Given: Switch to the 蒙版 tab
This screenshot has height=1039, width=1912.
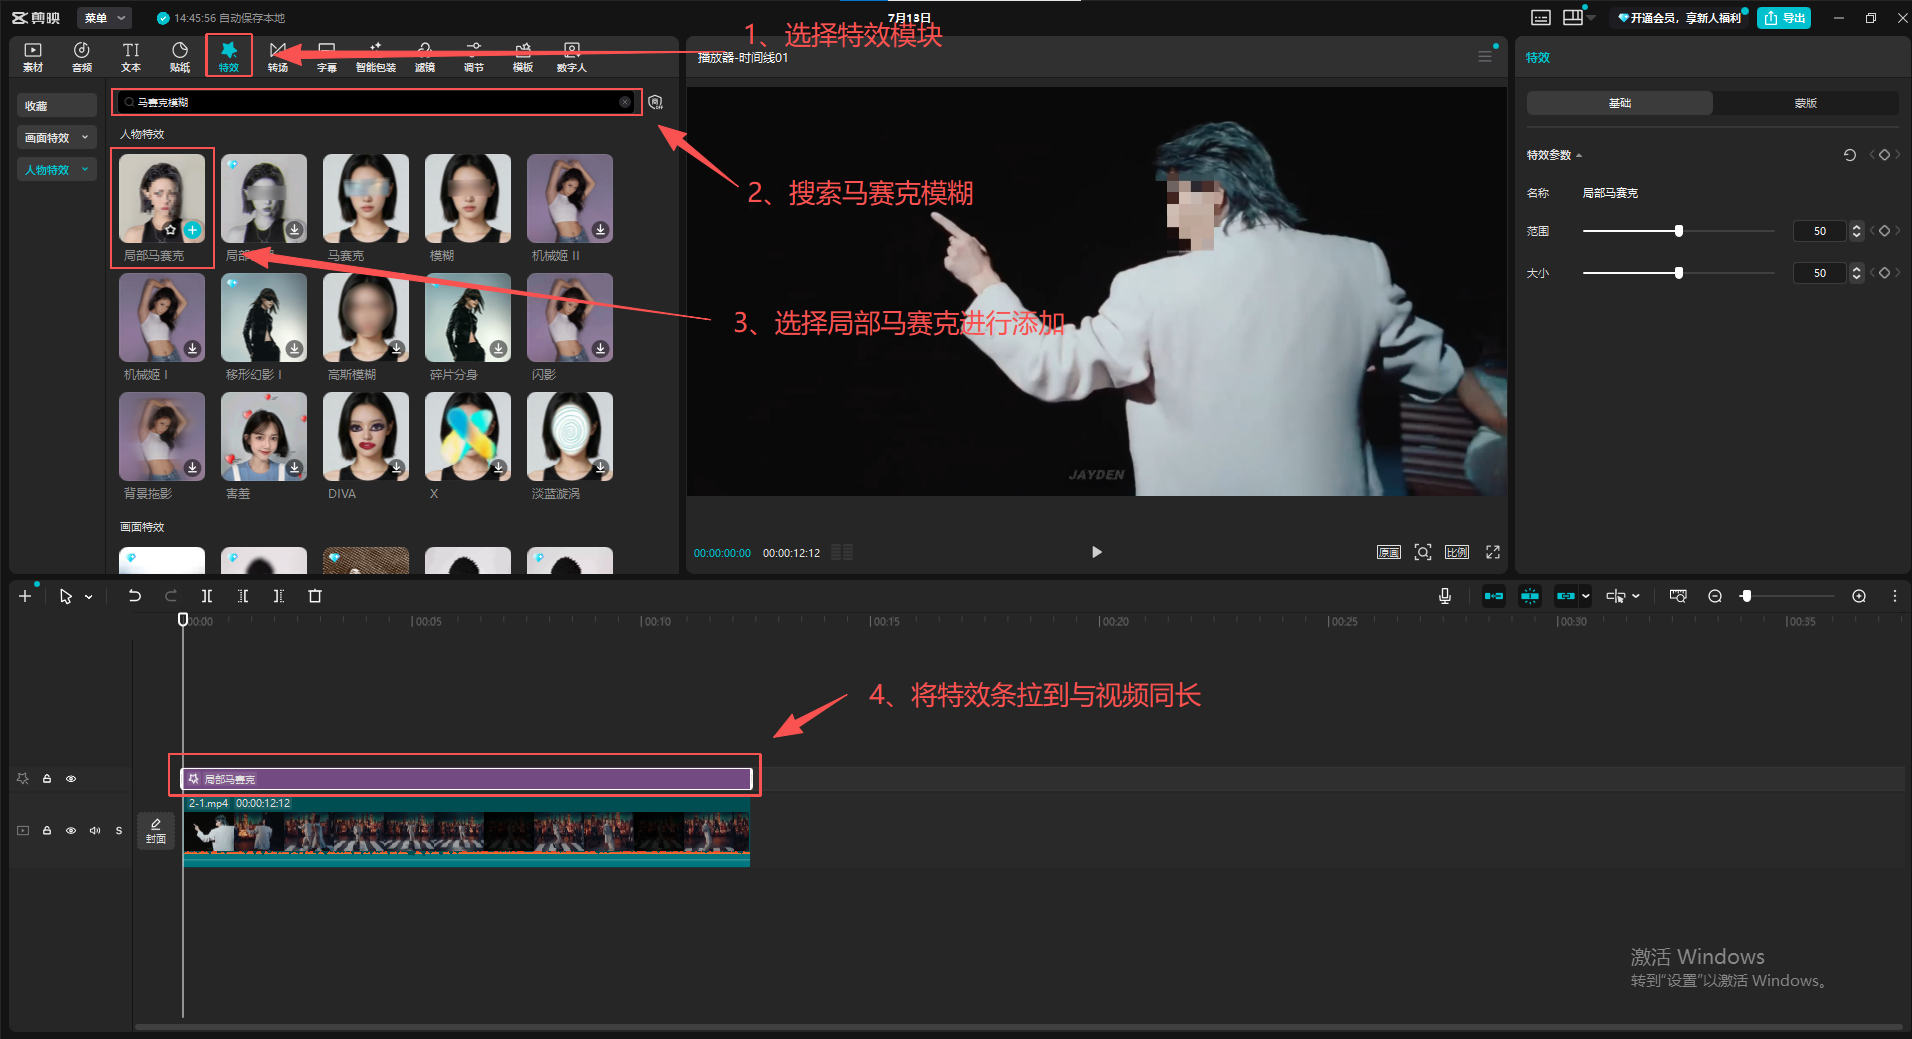Looking at the screenshot, I should pos(1806,103).
